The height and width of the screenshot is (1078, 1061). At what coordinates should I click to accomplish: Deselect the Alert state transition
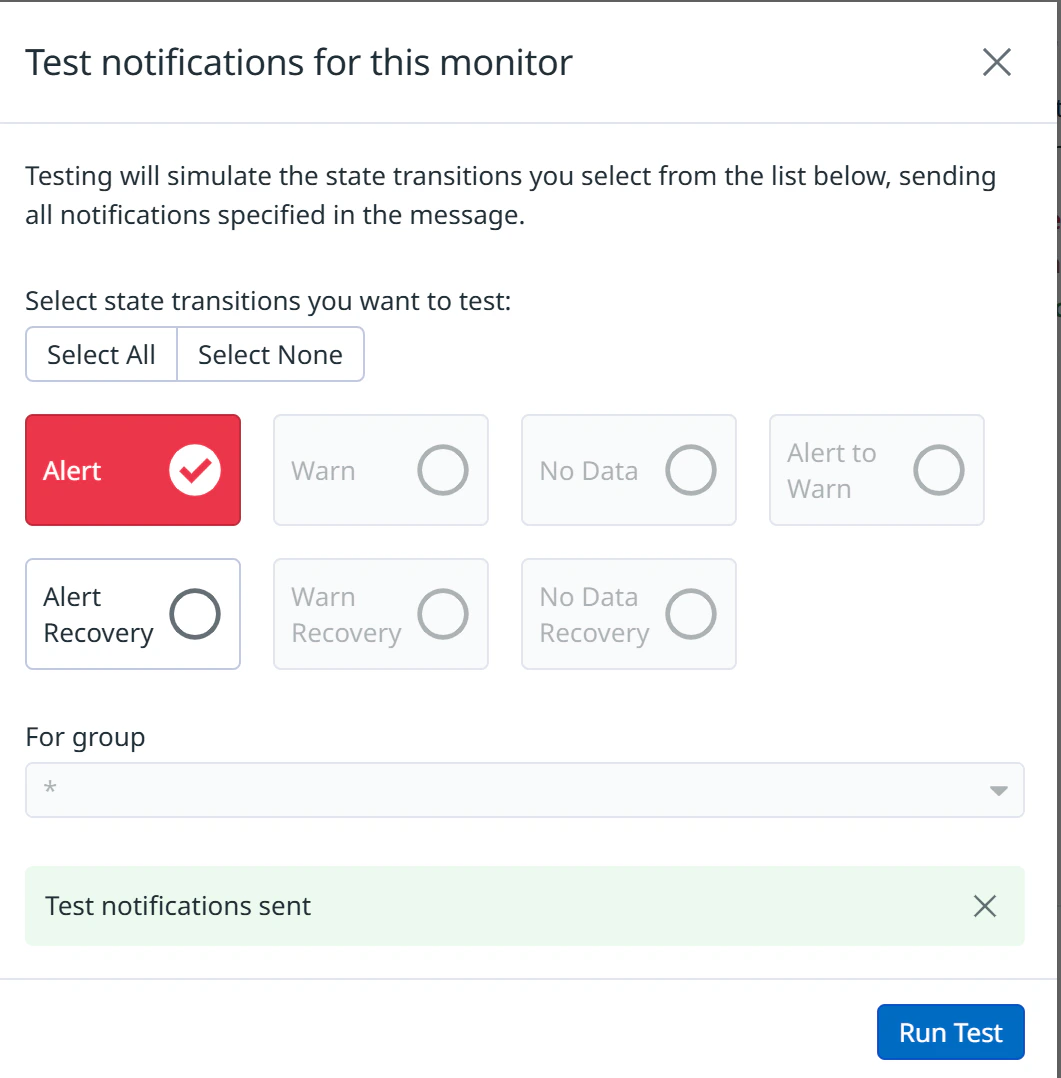click(x=132, y=470)
